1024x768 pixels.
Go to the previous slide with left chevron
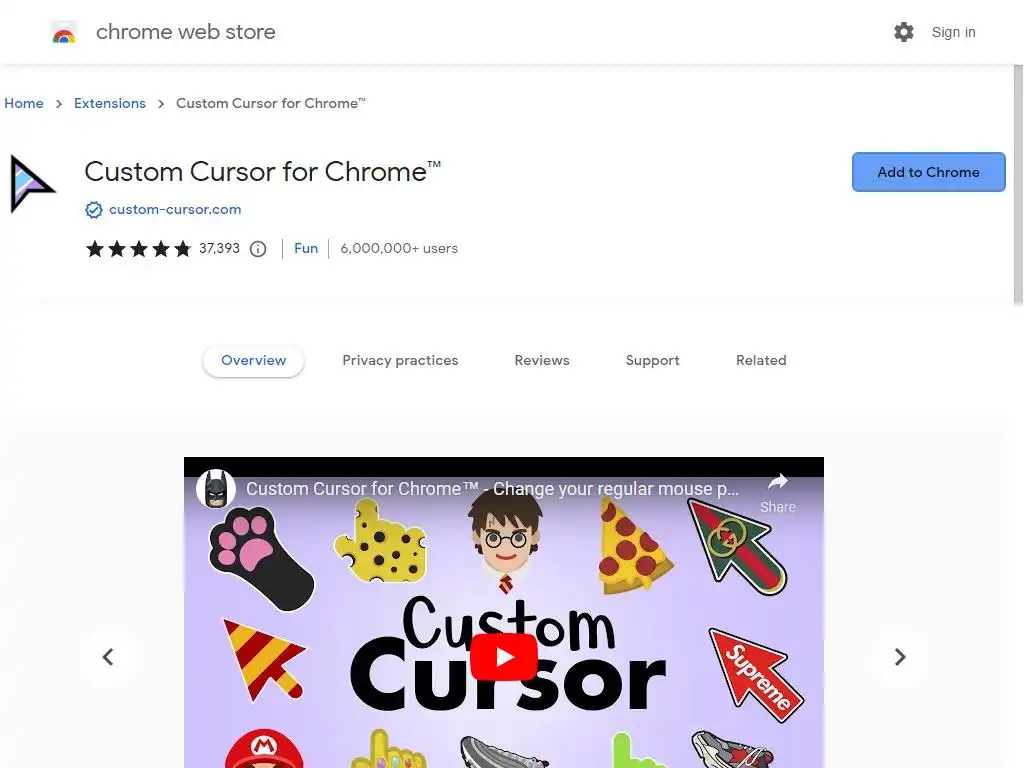tap(108, 657)
